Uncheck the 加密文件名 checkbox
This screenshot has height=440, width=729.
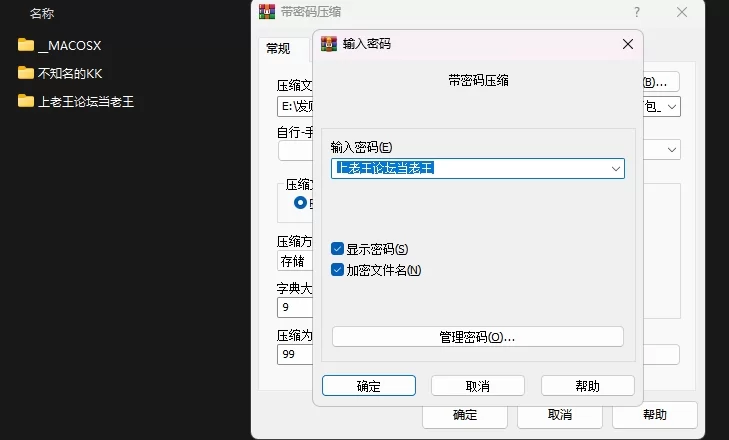(x=338, y=270)
